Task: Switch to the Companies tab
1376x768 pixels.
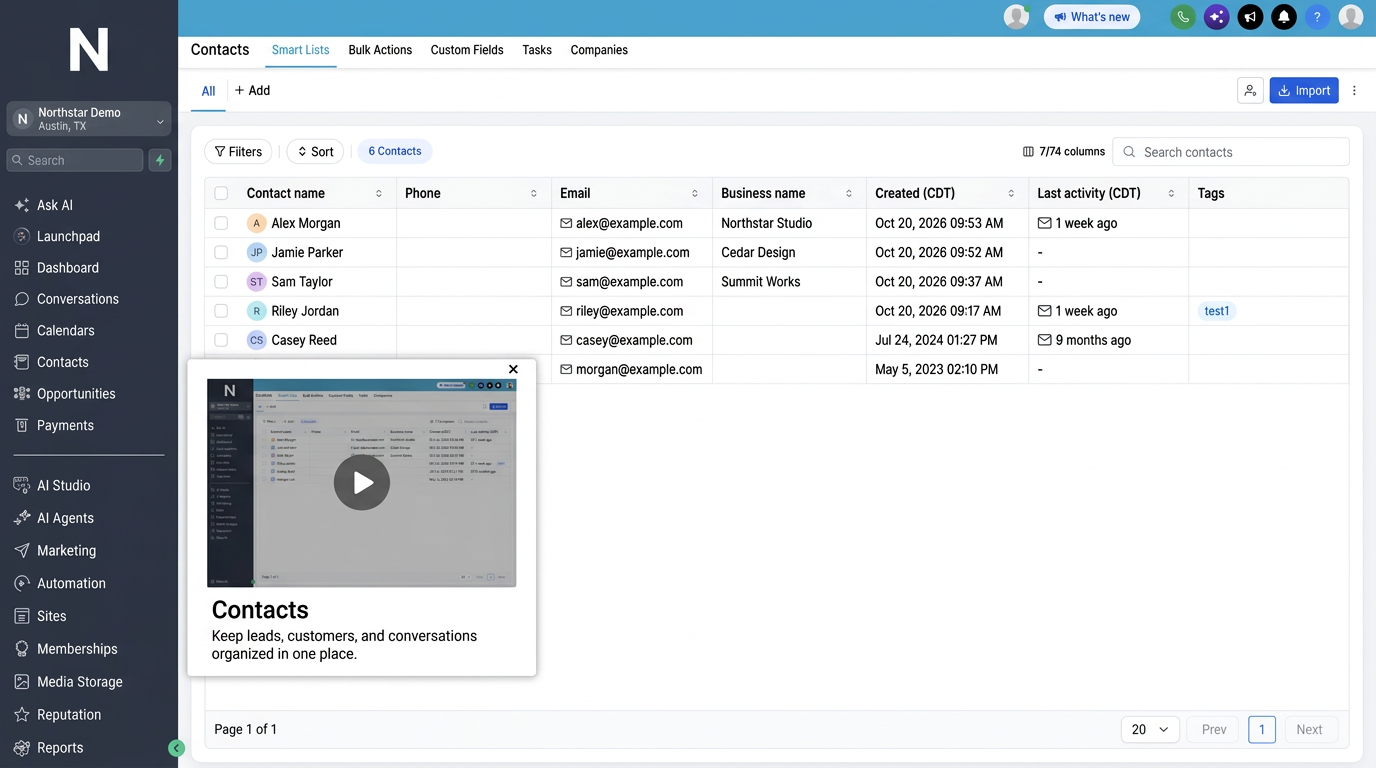Action: 599,50
